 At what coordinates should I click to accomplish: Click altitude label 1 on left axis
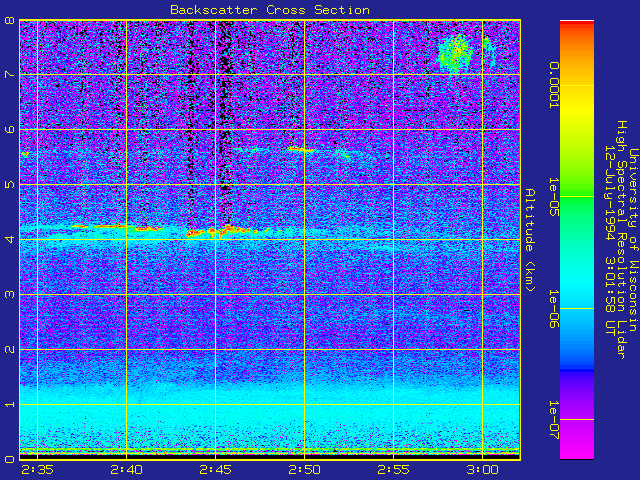click(x=9, y=404)
